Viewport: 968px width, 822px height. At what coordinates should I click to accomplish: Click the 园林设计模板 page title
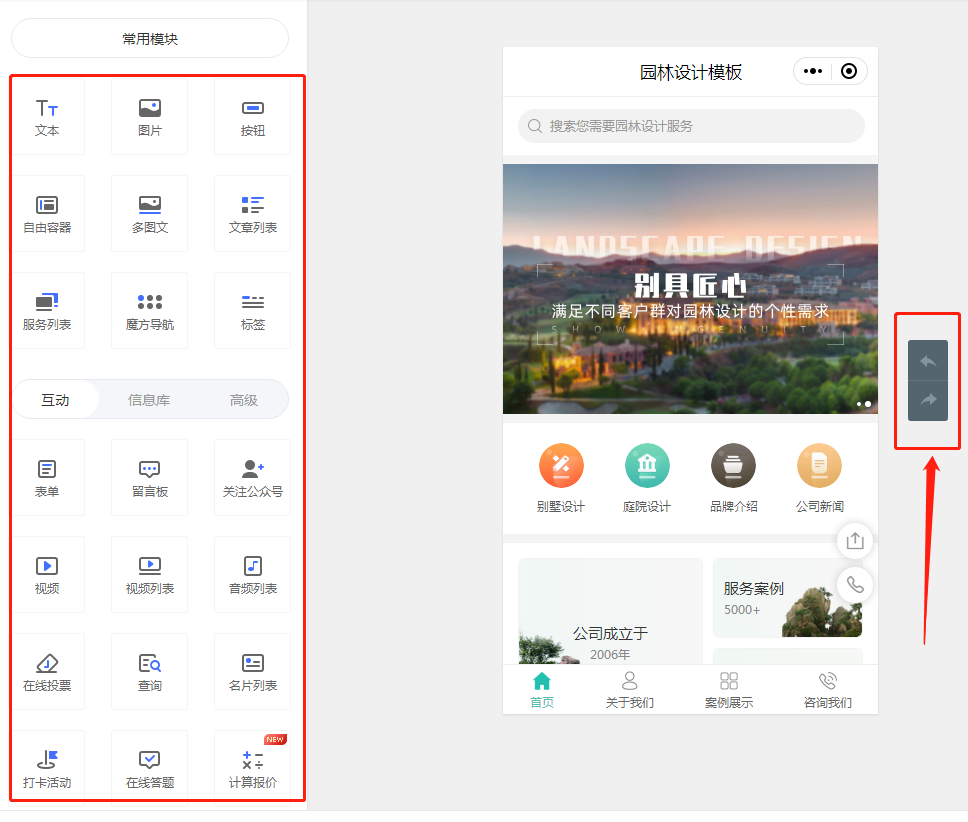691,72
